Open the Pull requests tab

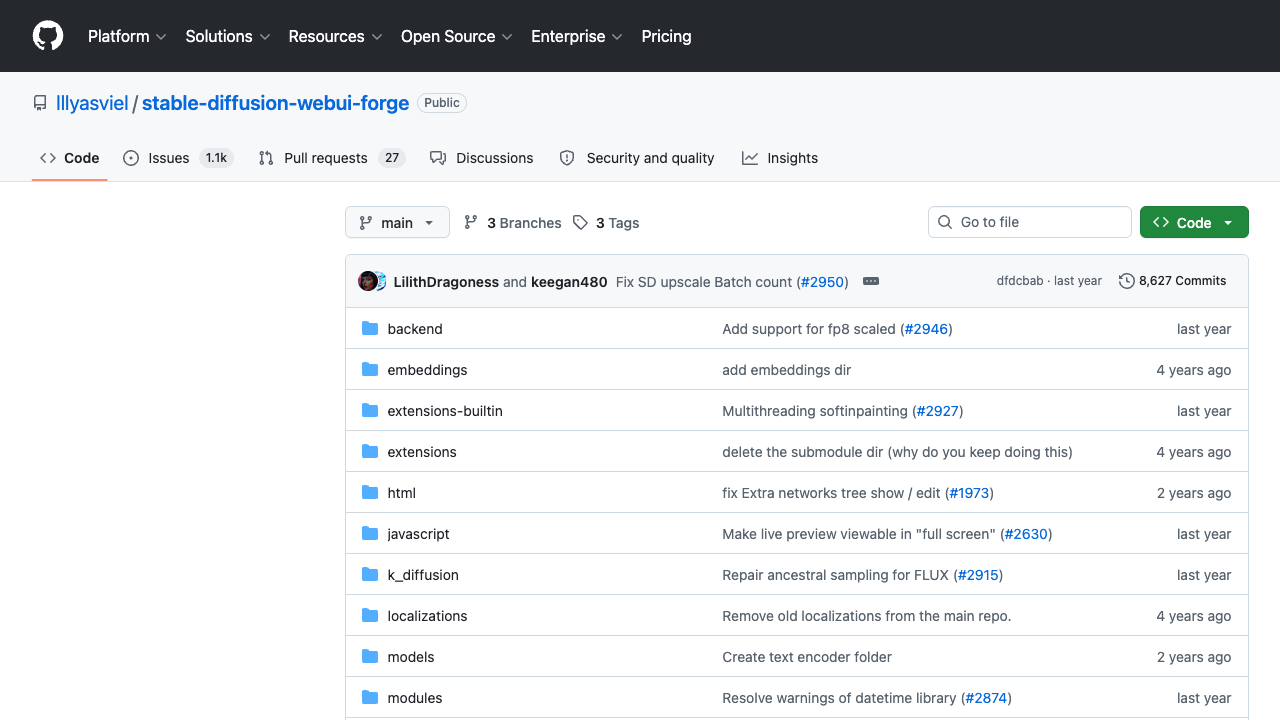pos(331,158)
